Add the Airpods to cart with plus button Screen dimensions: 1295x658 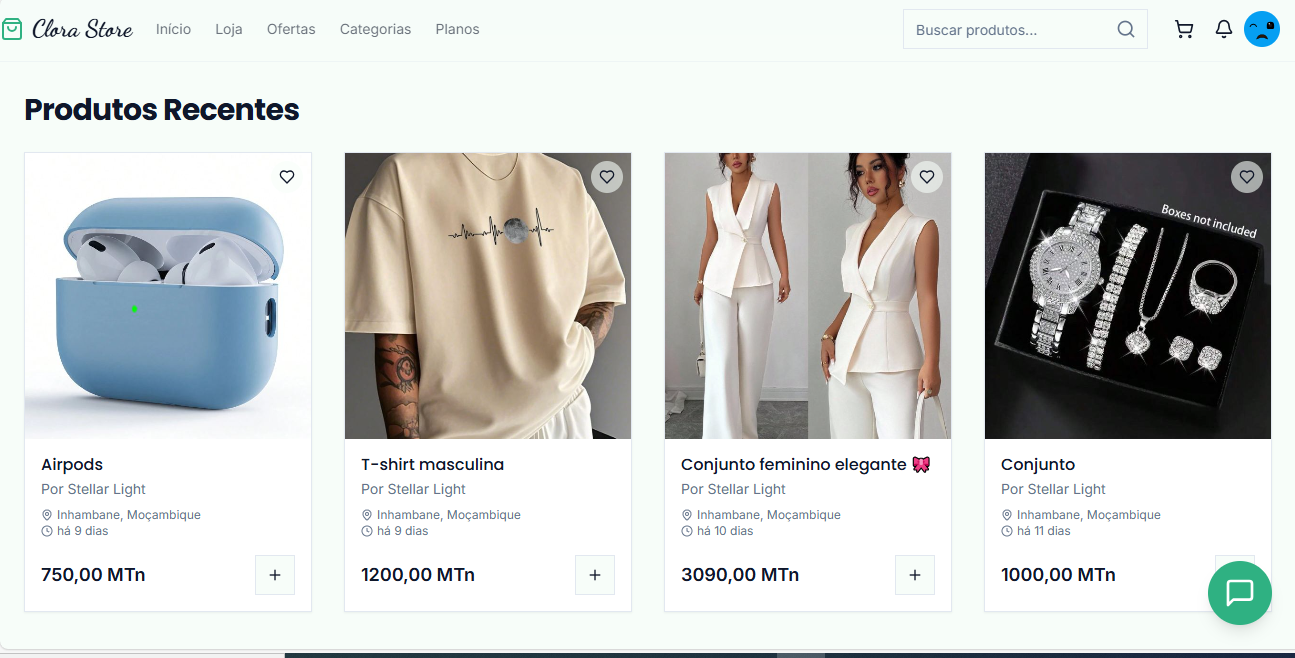click(x=275, y=574)
